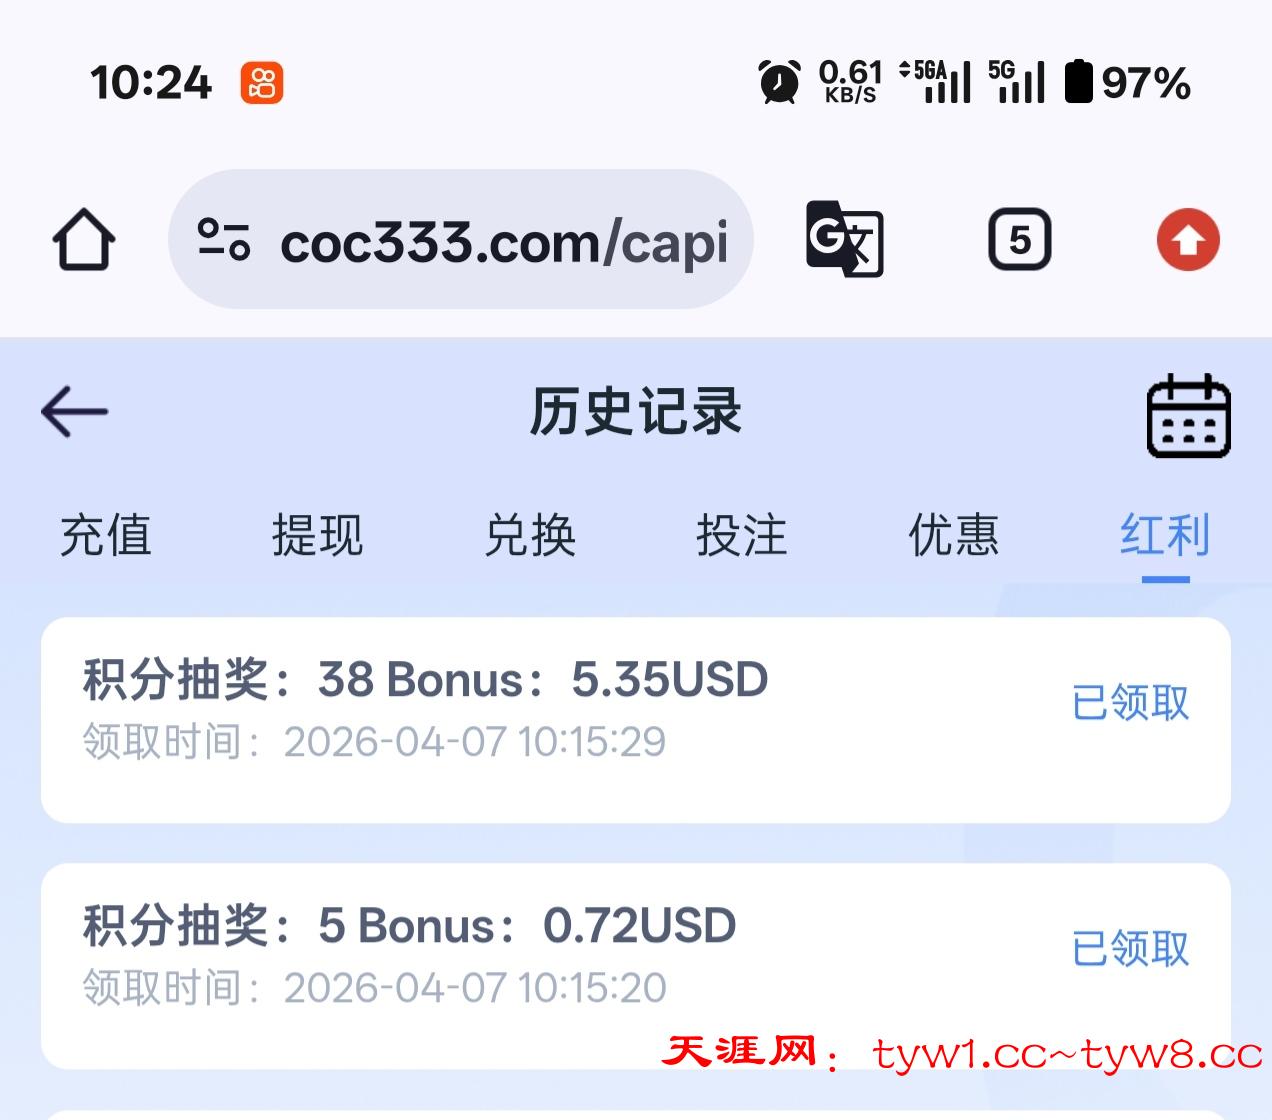Tap the orange video app notification icon
The height and width of the screenshot is (1120, 1272).
(262, 83)
